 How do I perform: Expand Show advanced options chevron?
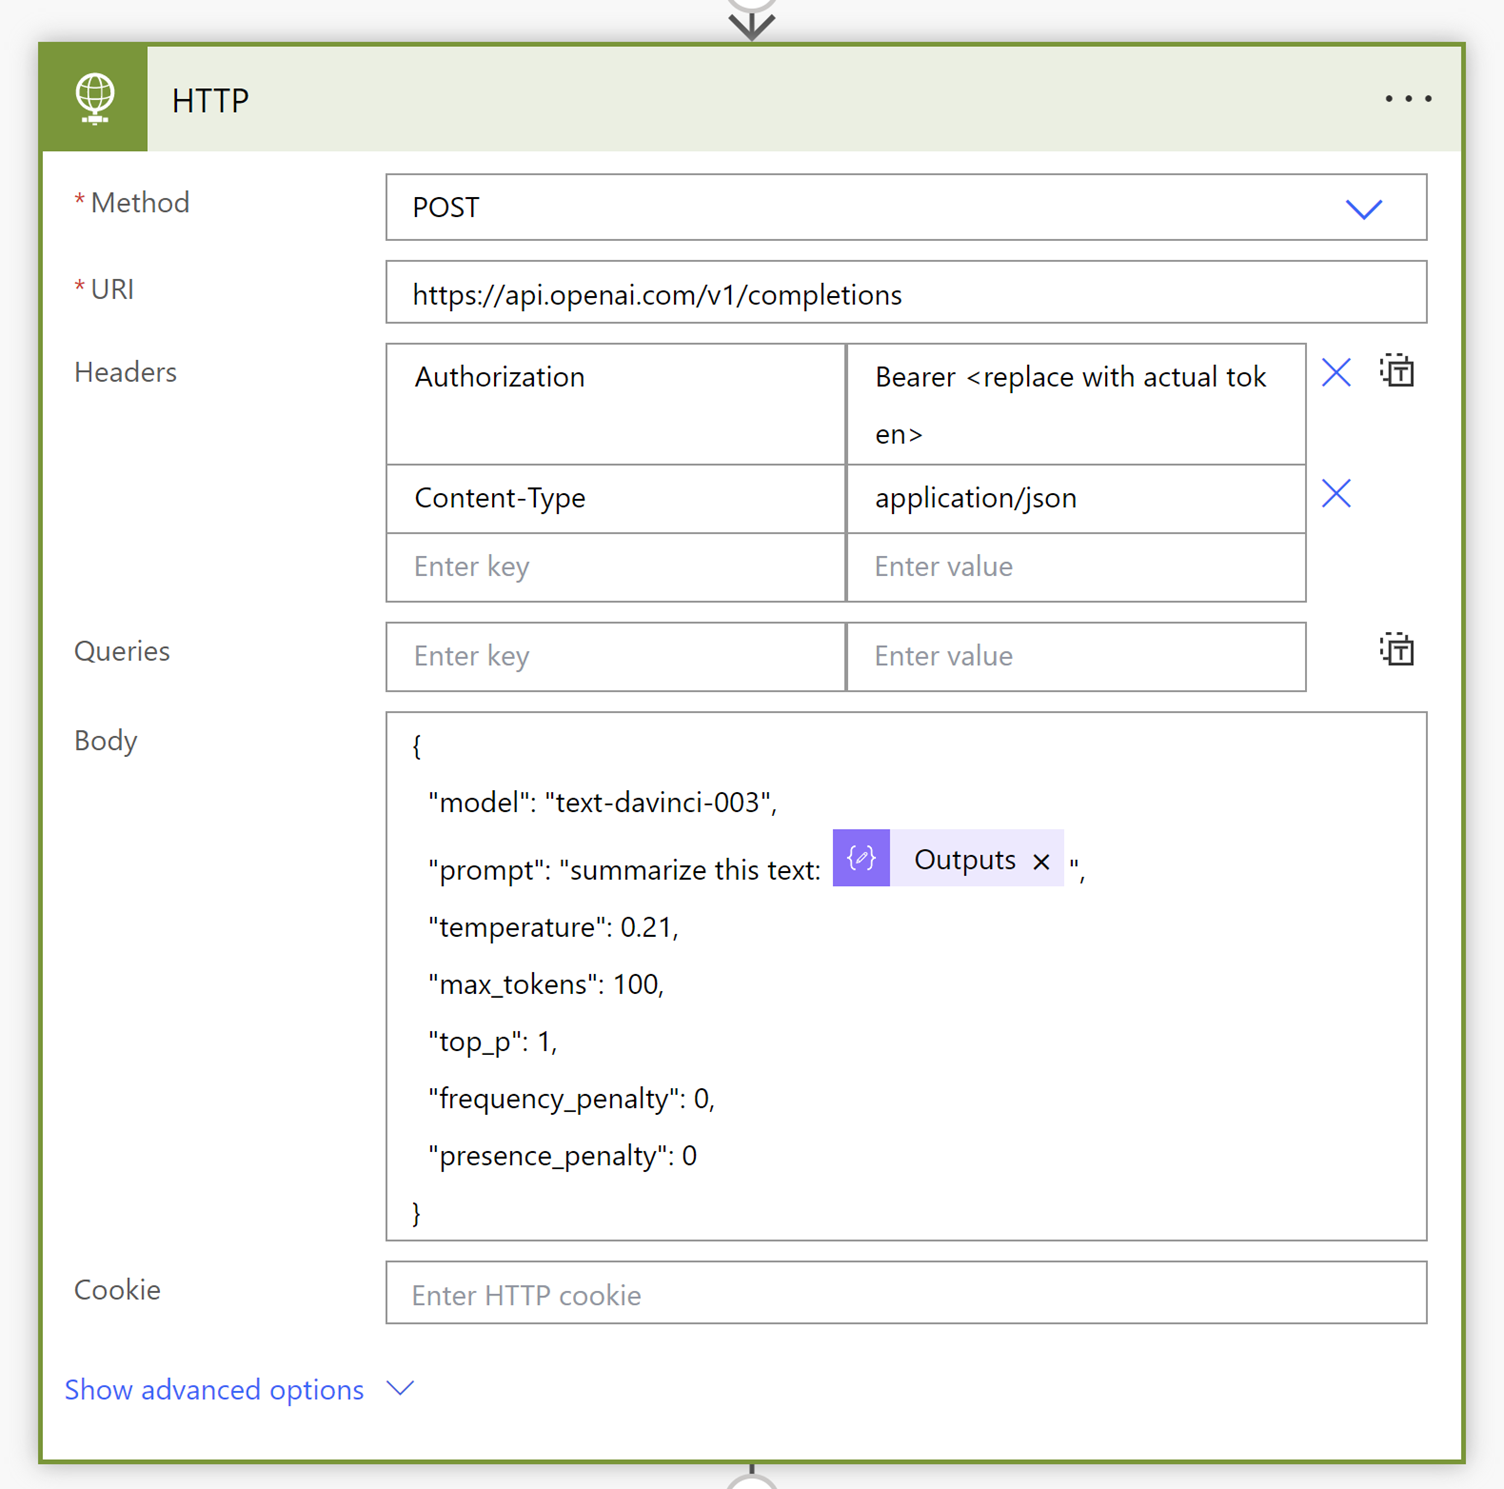pyautogui.click(x=401, y=1388)
